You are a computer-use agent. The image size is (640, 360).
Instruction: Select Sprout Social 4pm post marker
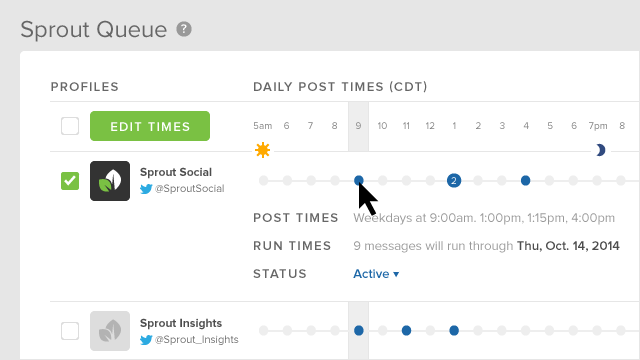[x=525, y=180]
